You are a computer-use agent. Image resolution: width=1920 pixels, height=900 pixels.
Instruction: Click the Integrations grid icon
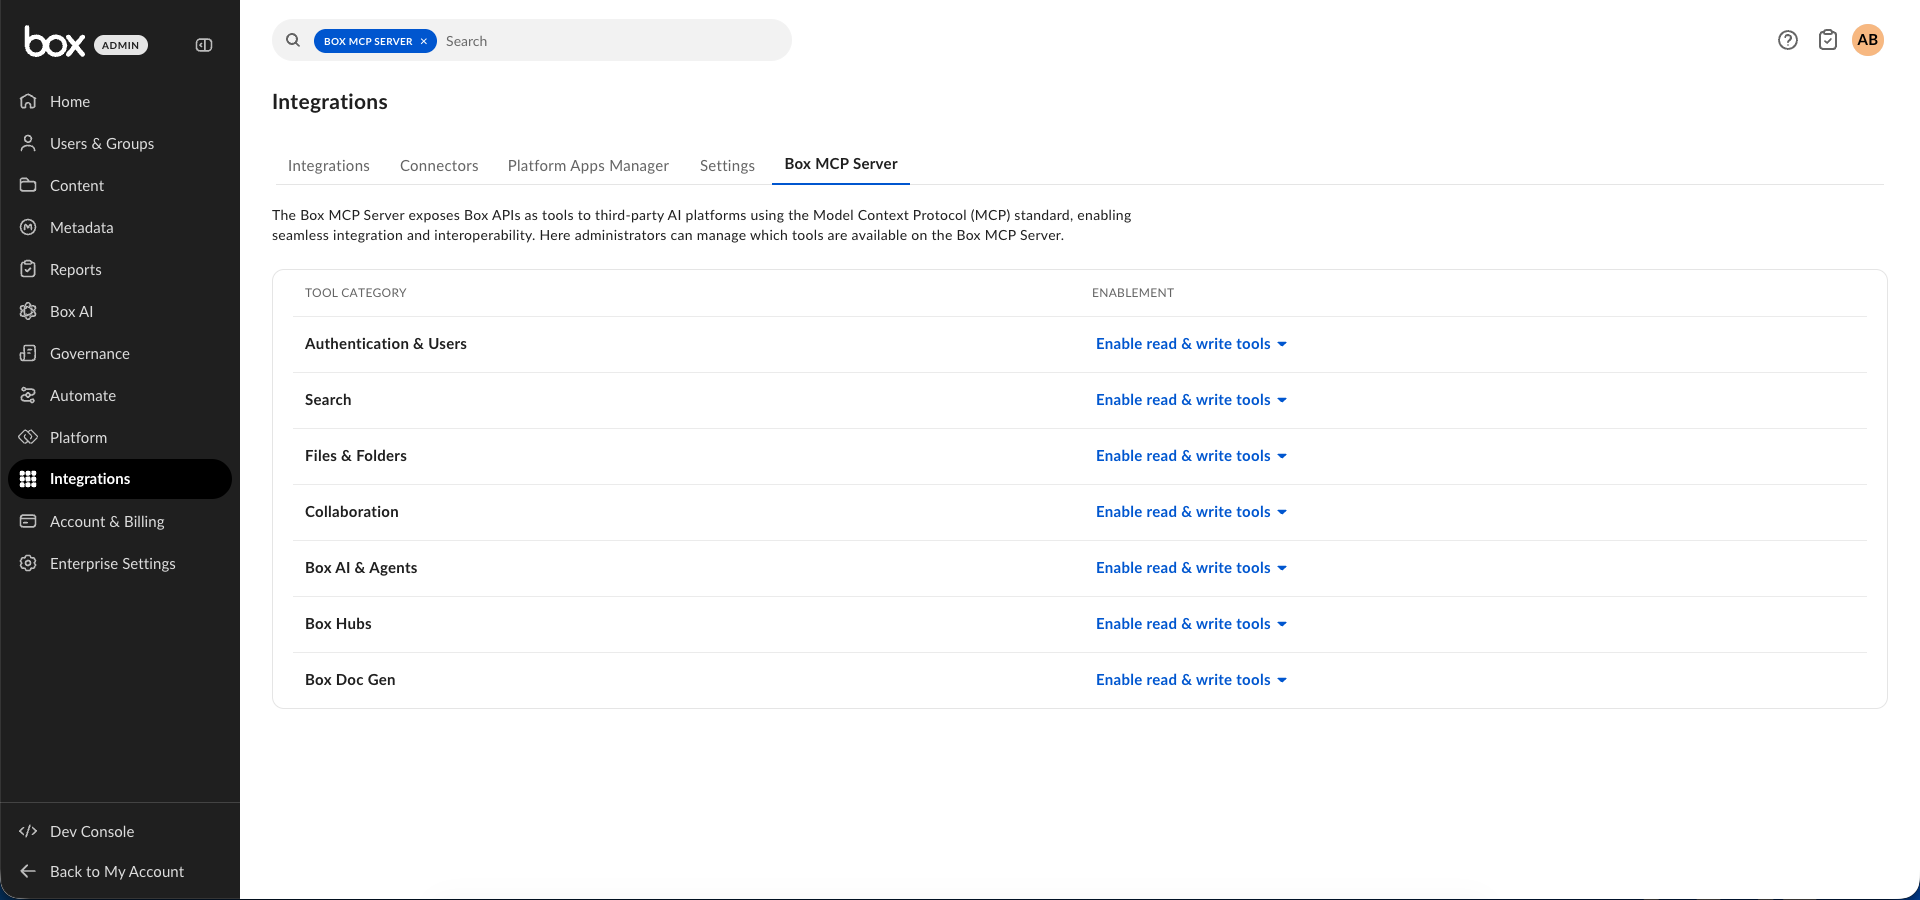click(28, 479)
